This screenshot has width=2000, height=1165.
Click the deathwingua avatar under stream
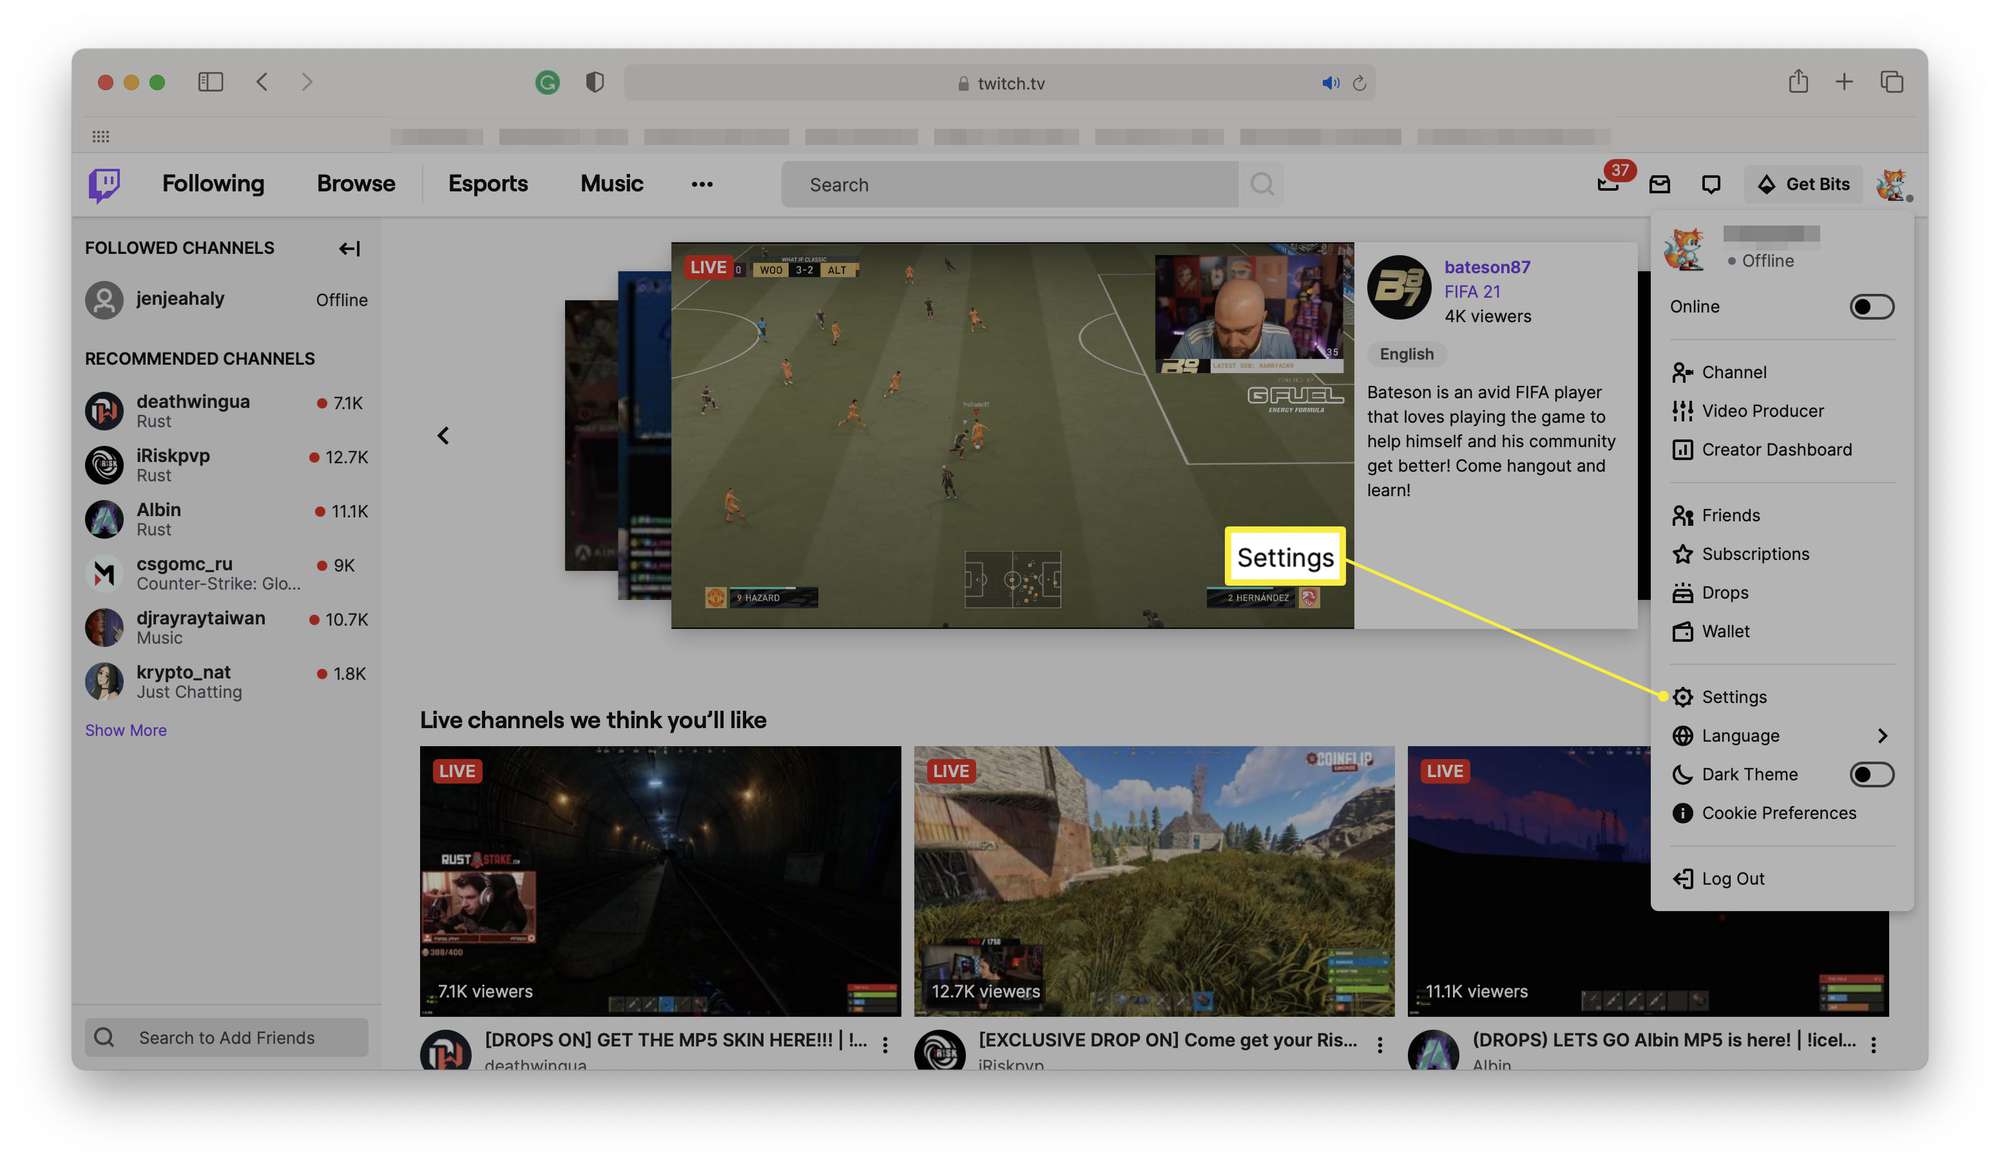(445, 1050)
